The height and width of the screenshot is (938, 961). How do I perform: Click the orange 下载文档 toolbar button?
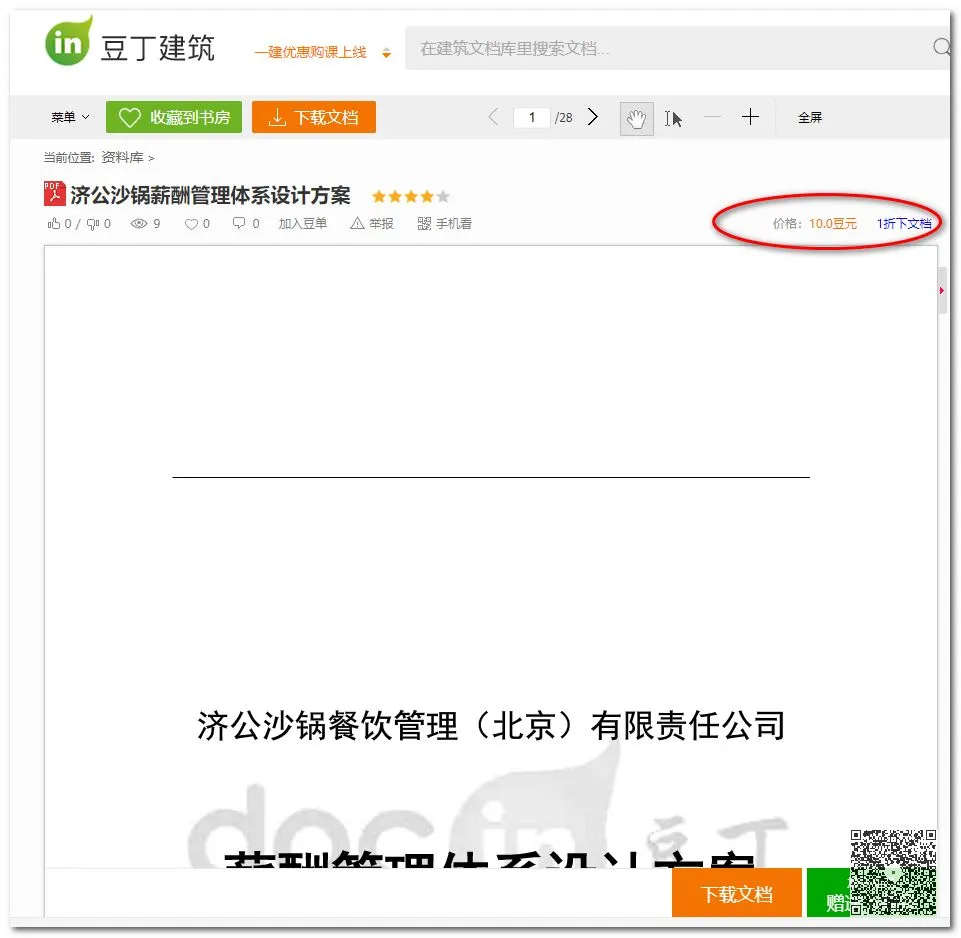pos(314,117)
